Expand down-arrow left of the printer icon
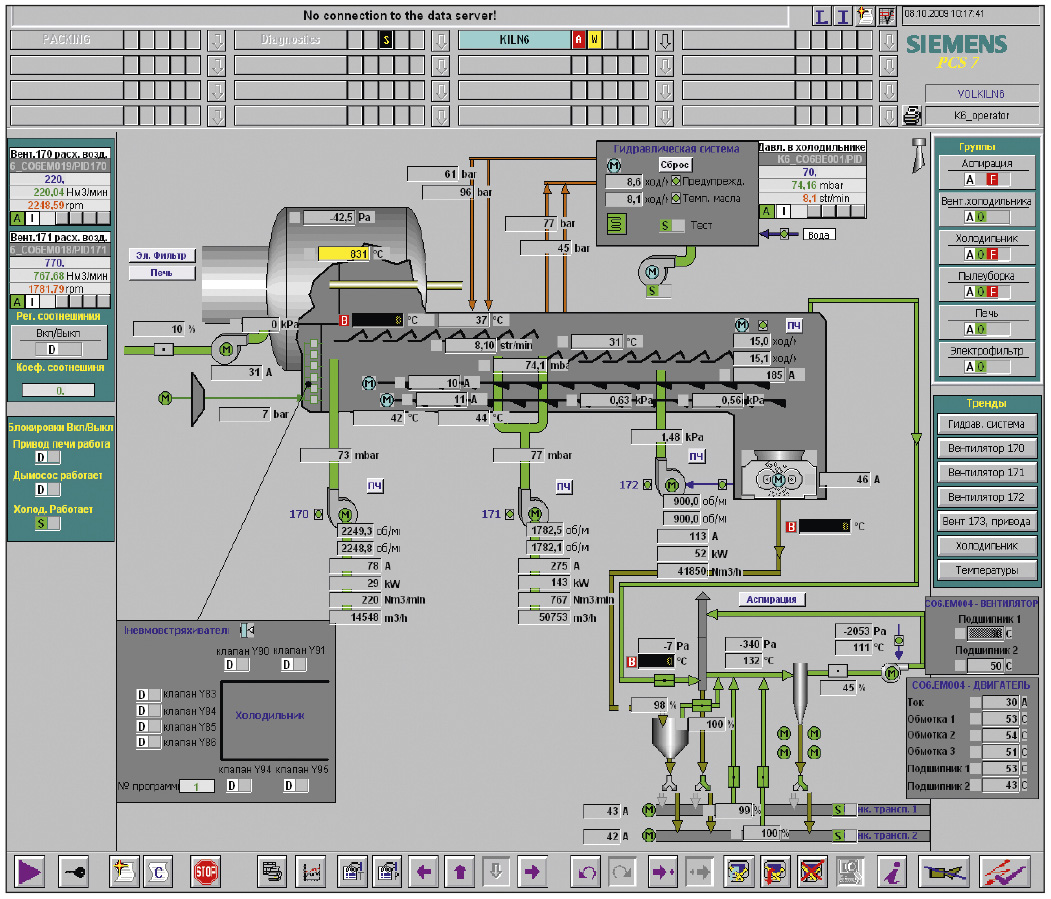 click(888, 116)
